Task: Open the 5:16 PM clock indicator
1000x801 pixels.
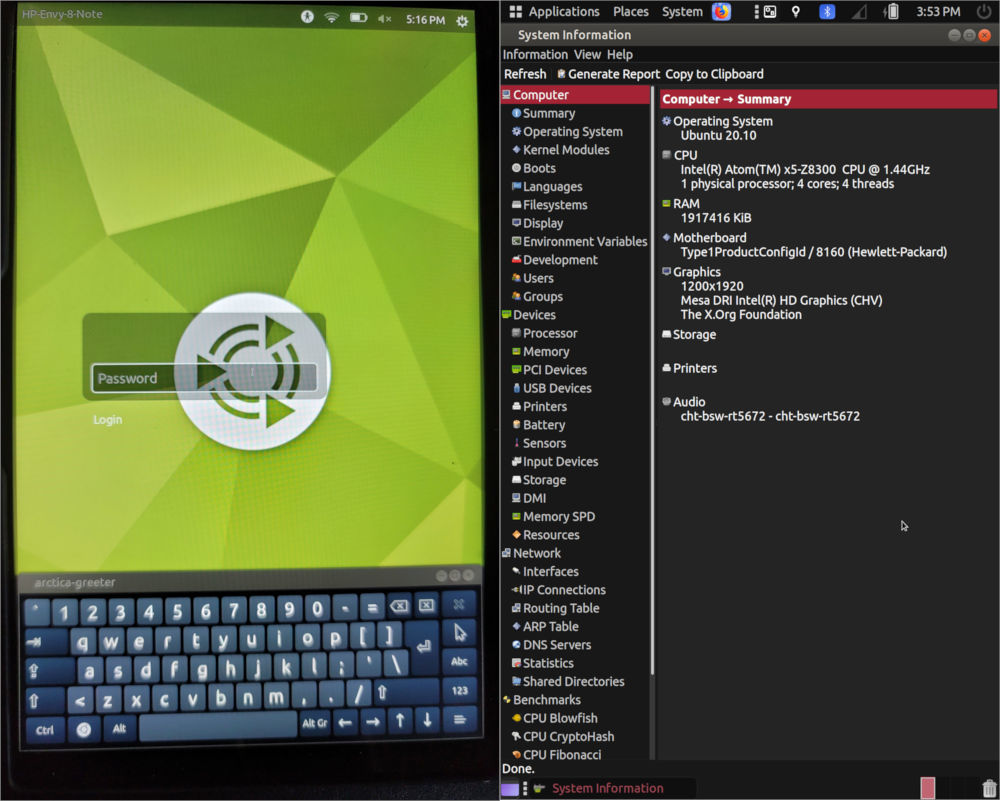Action: point(425,20)
